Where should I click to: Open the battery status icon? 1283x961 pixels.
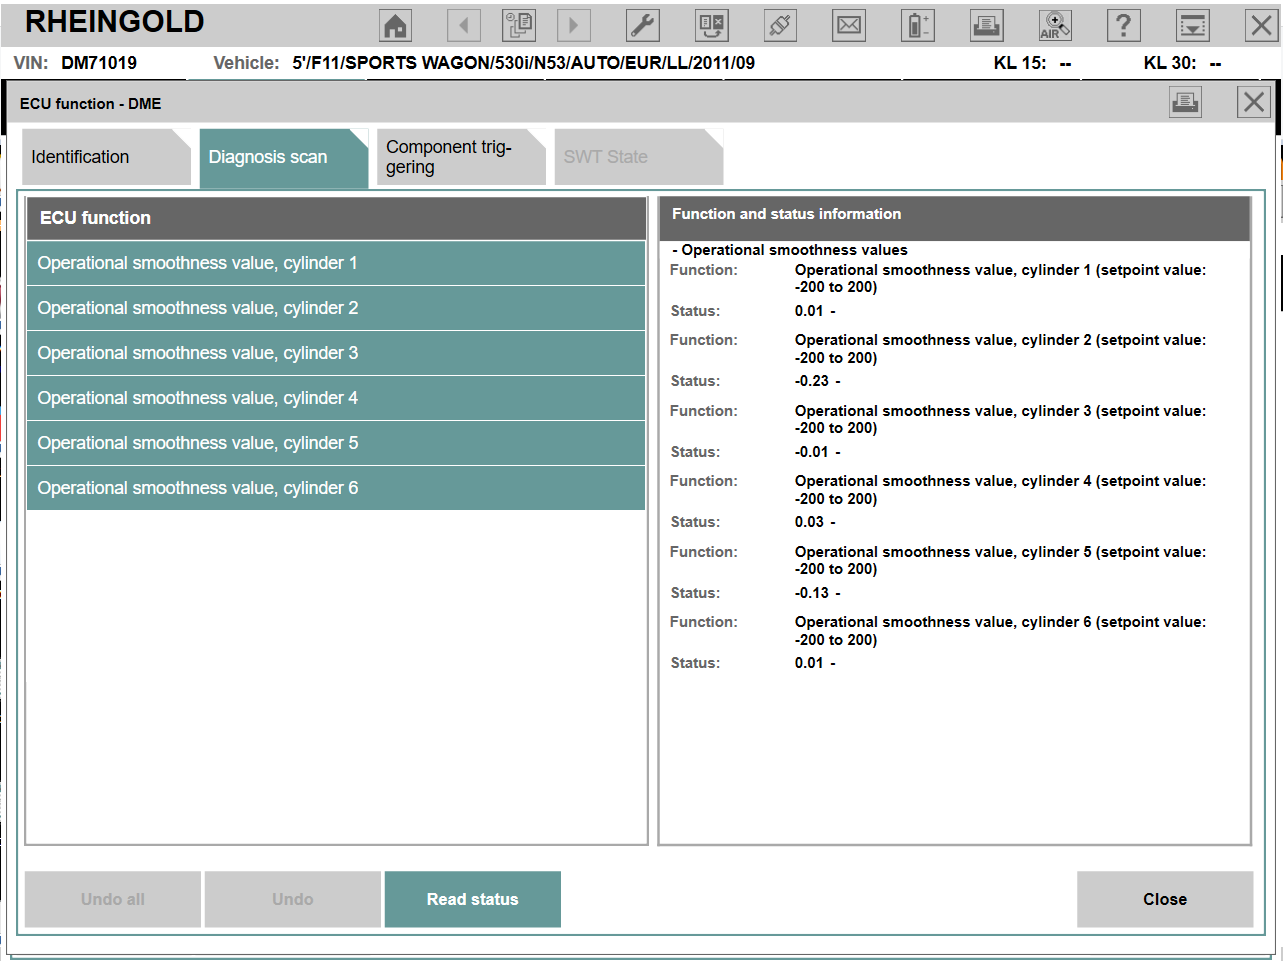pos(917,25)
